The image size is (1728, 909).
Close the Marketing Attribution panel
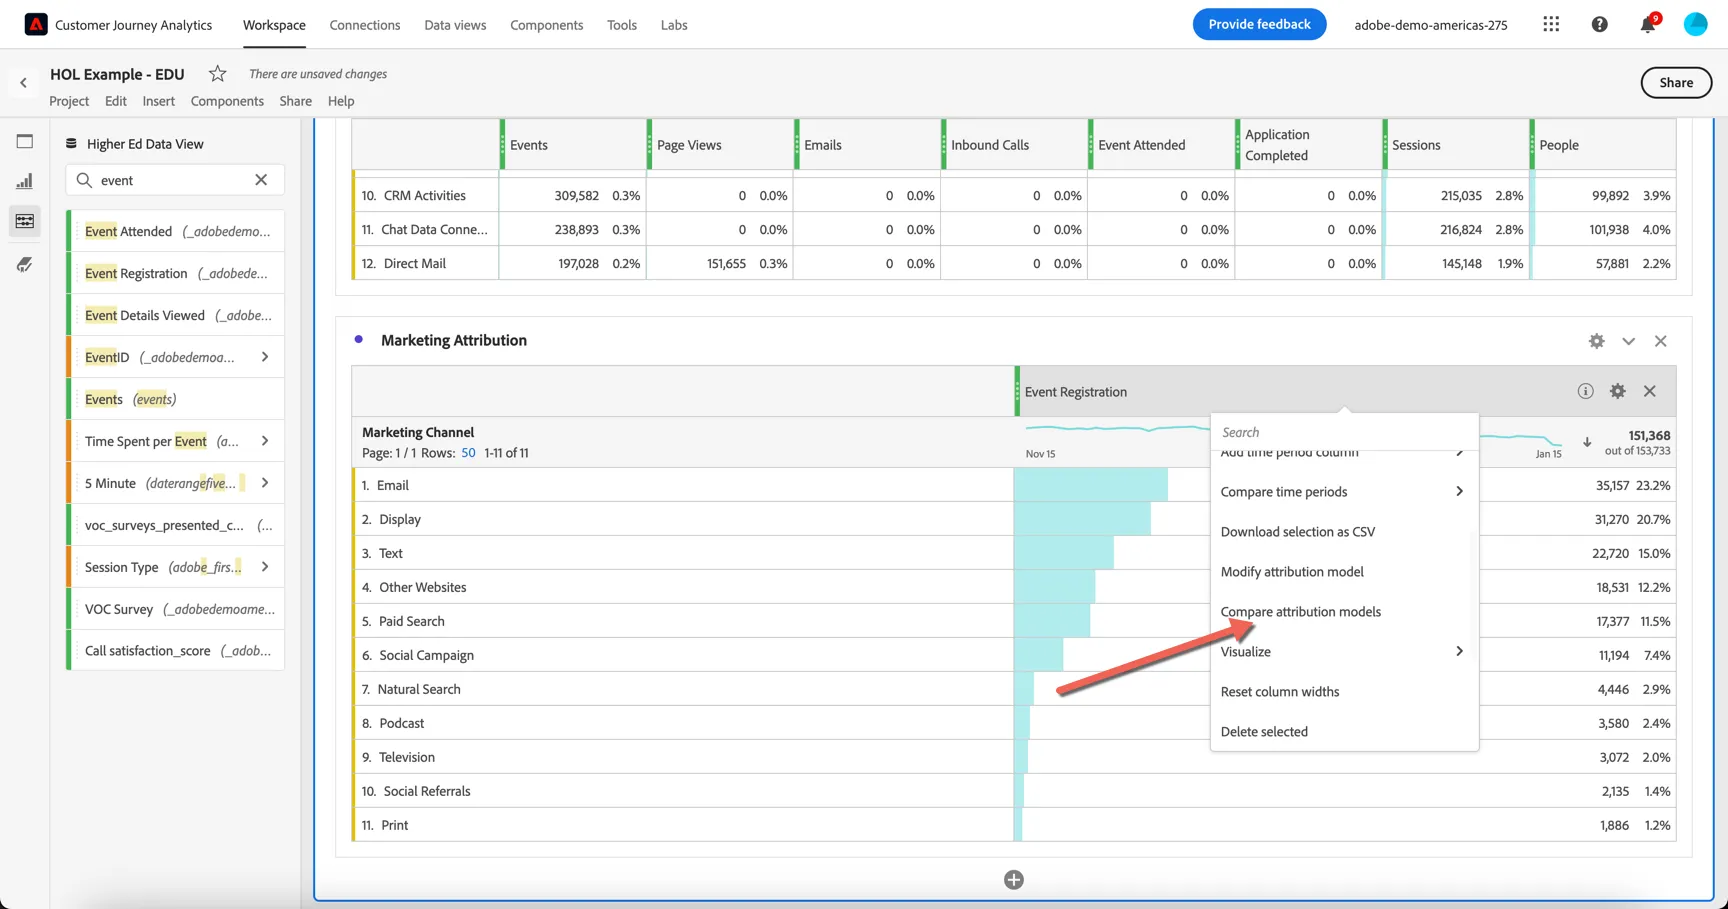[x=1660, y=341]
